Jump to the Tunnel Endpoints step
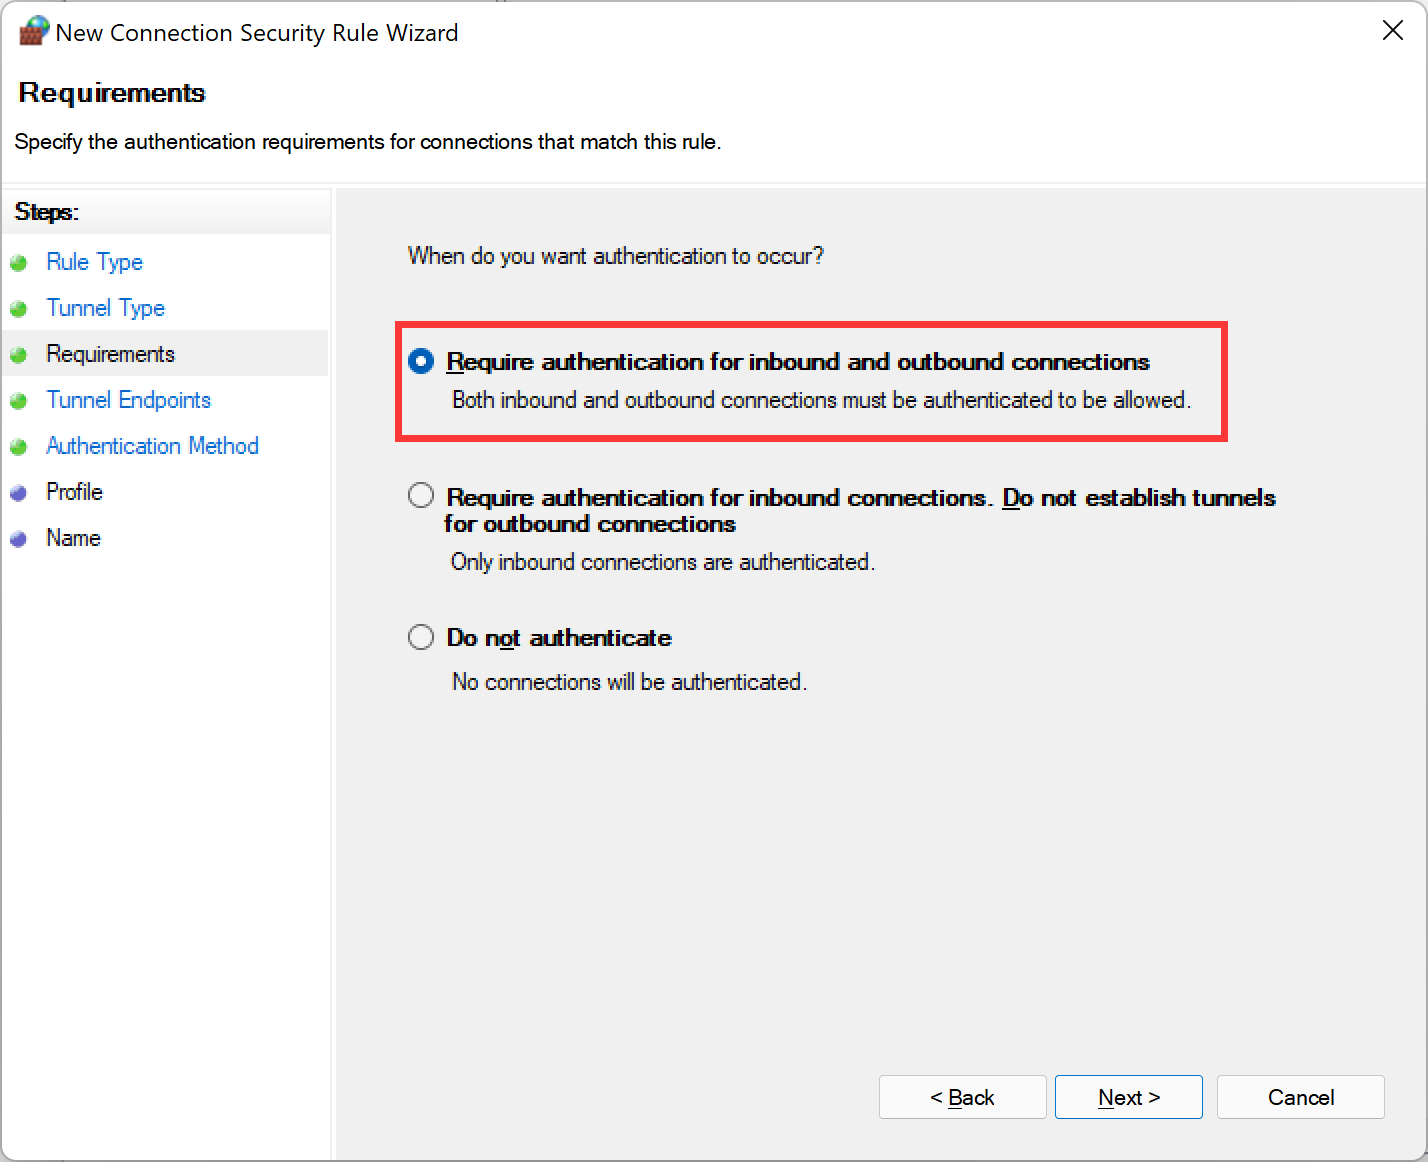The image size is (1428, 1162). pyautogui.click(x=128, y=400)
